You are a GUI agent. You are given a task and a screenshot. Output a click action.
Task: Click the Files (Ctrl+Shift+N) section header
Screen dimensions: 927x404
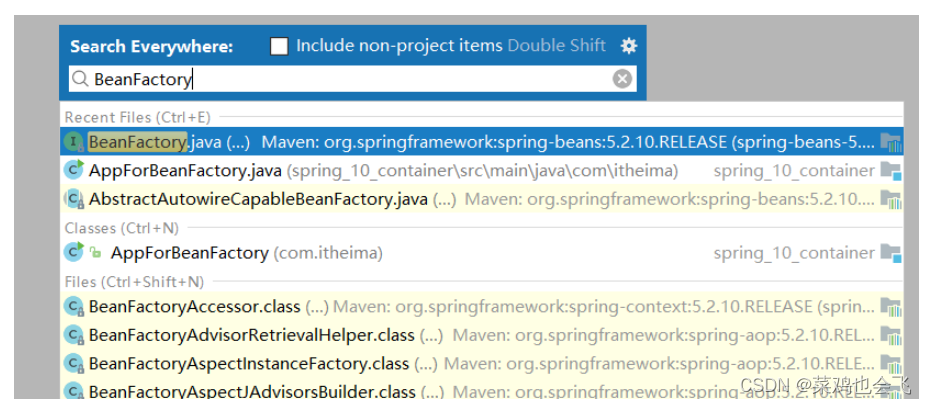click(134, 282)
